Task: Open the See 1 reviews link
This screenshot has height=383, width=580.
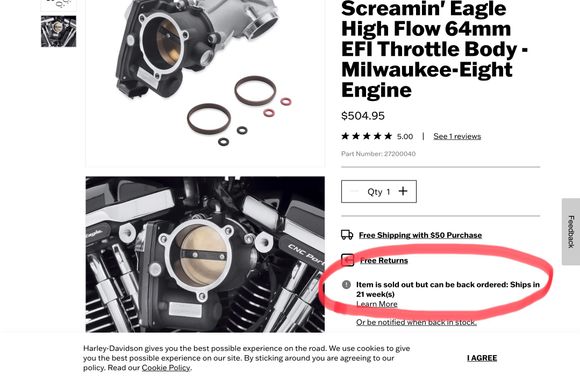Action: pyautogui.click(x=457, y=136)
